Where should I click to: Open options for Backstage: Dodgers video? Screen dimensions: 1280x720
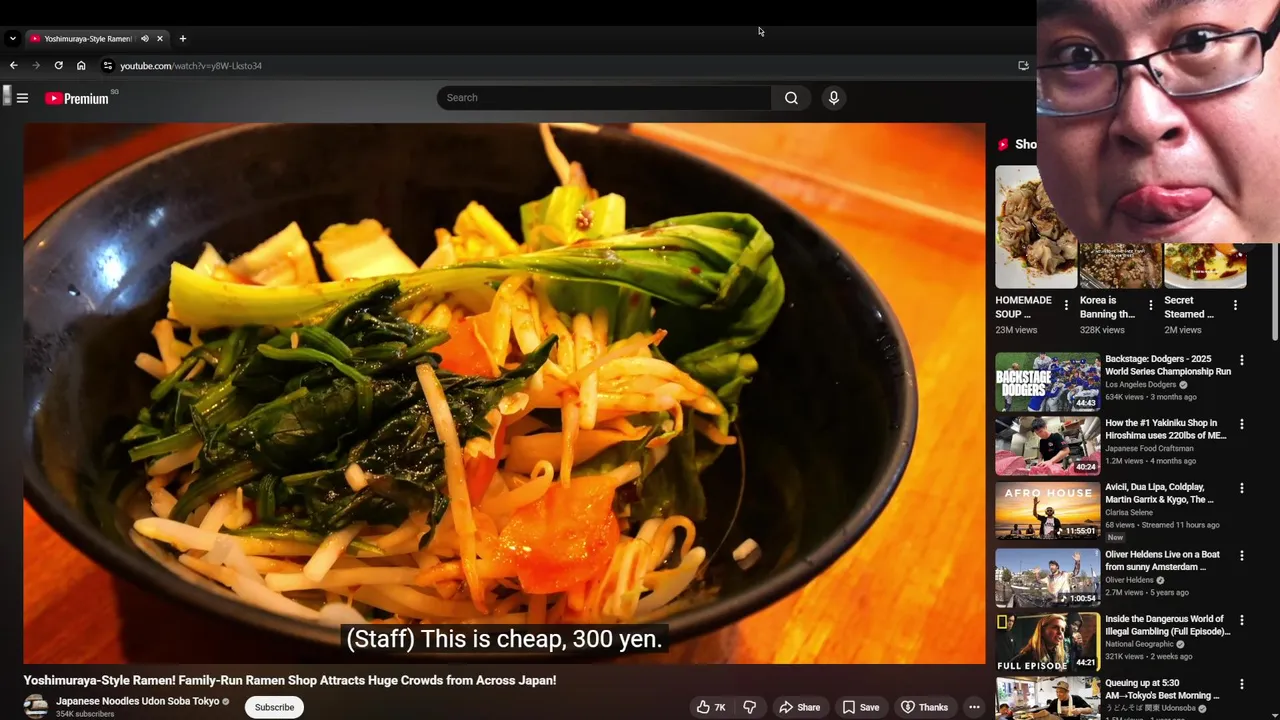tap(1242, 360)
